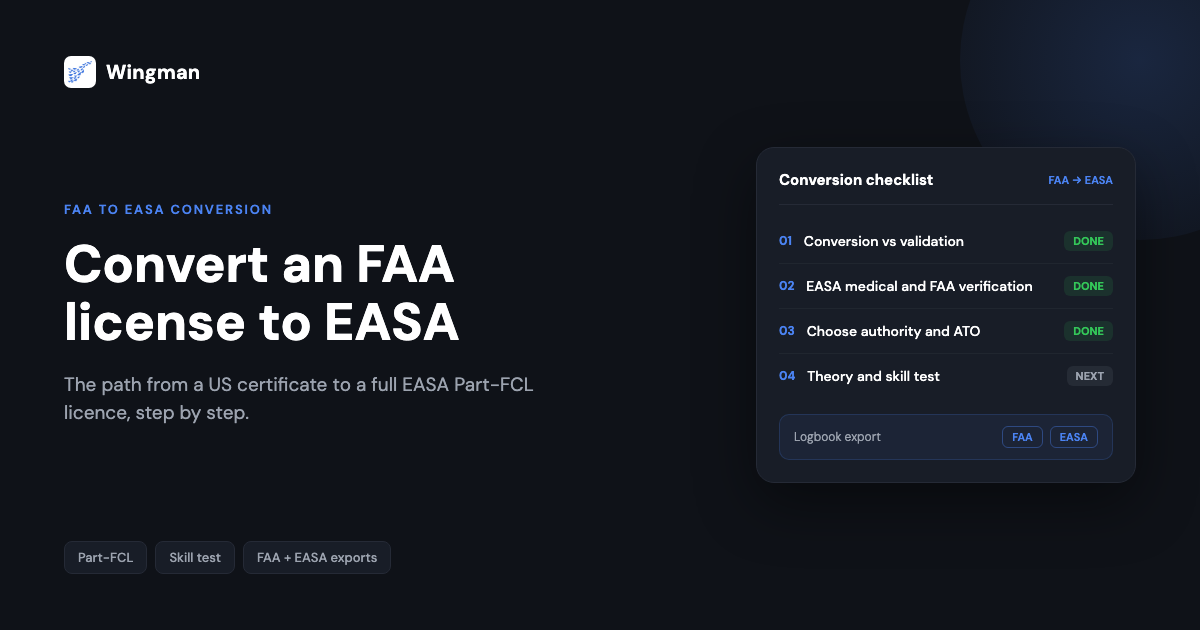Select the FAA + EASA exports tag
The width and height of the screenshot is (1200, 630).
[x=317, y=558]
